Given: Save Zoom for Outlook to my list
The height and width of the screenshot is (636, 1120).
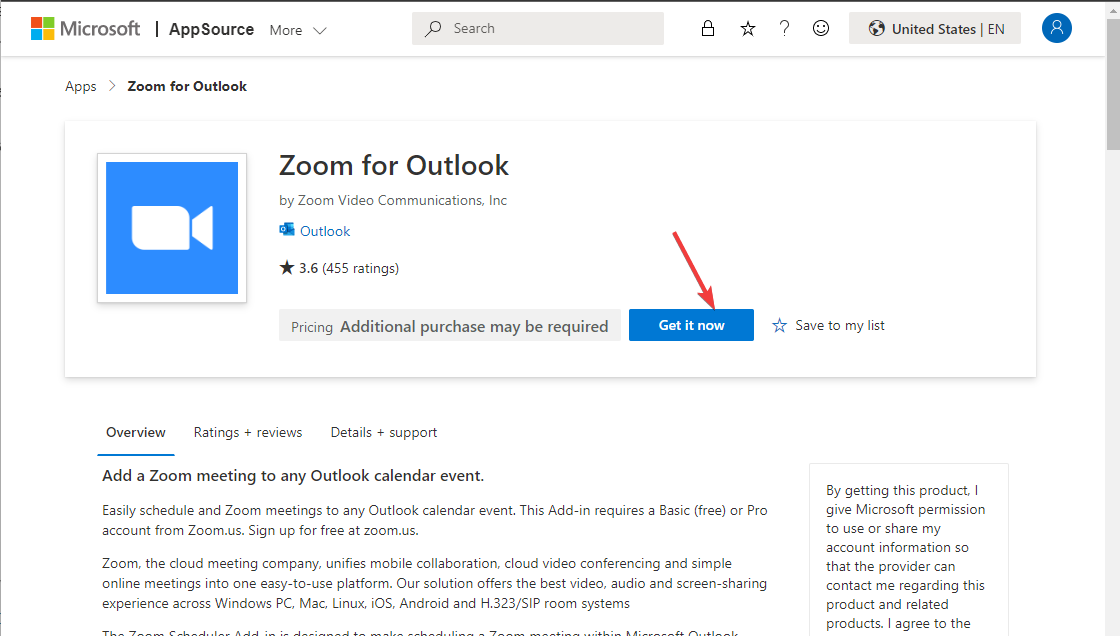Looking at the screenshot, I should tap(827, 325).
